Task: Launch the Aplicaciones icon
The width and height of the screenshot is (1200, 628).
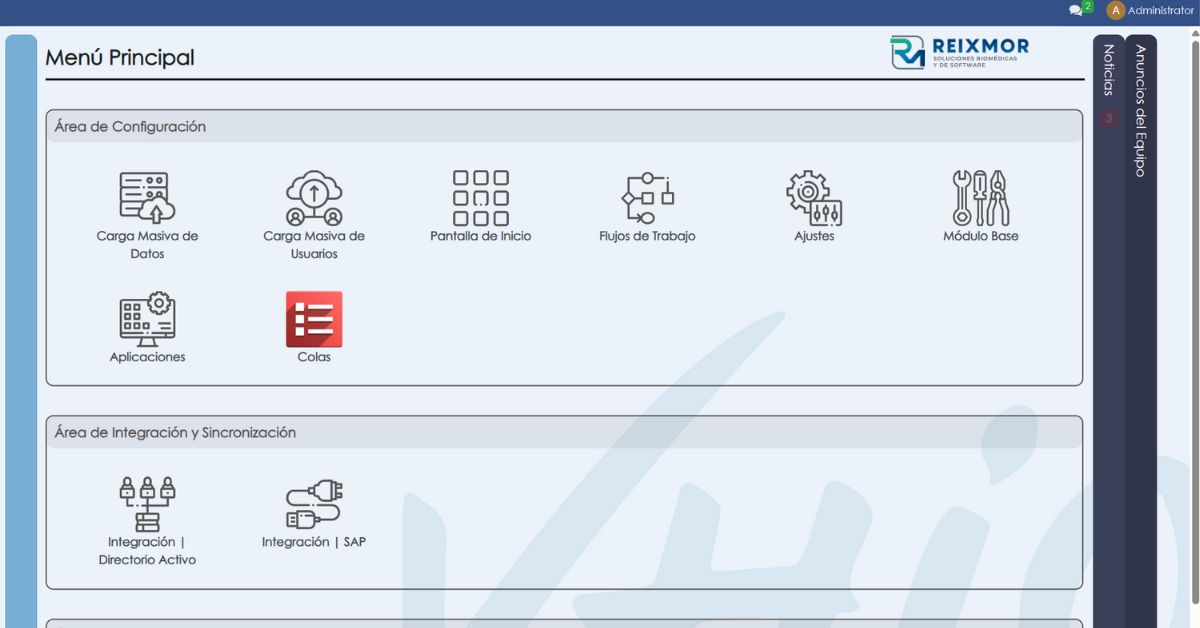Action: point(147,319)
